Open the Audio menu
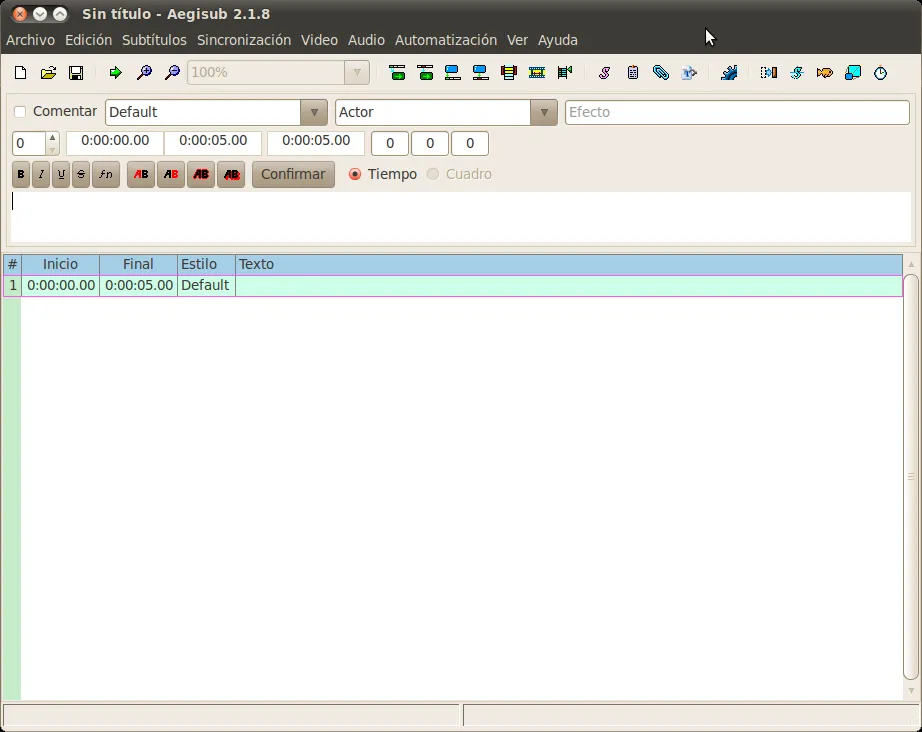The height and width of the screenshot is (732, 922). (x=366, y=40)
